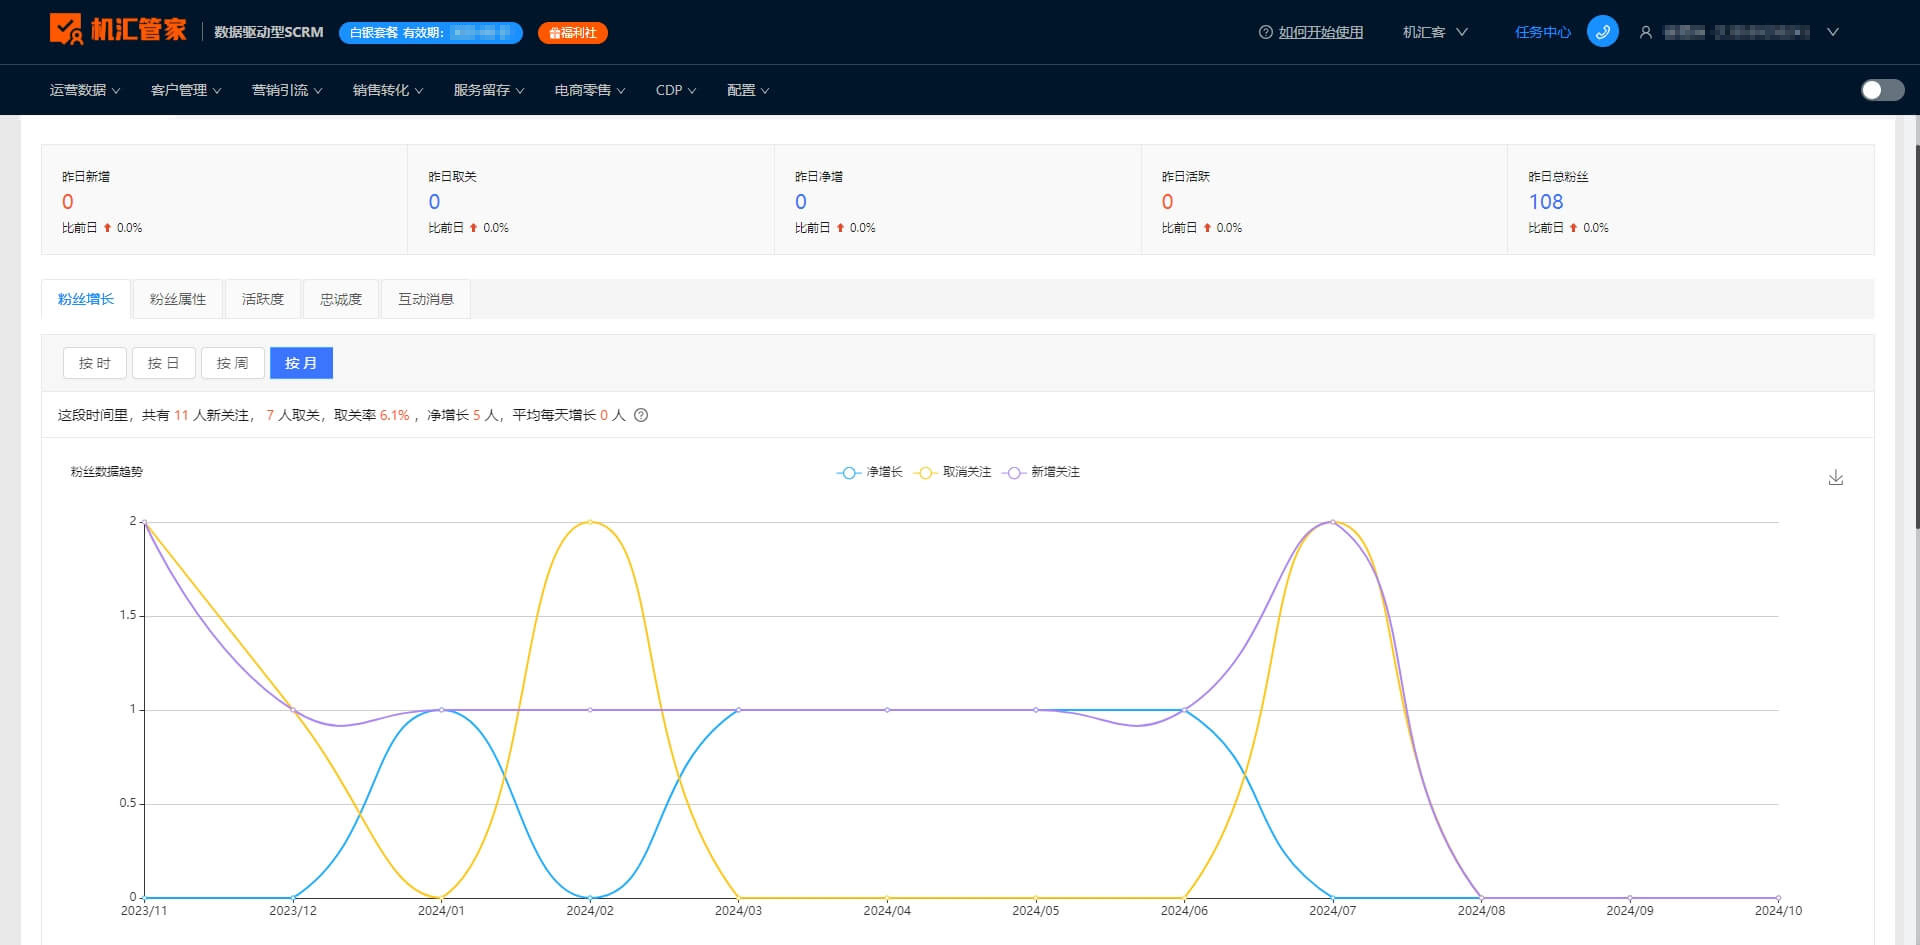Screen dimensions: 1920x945
Task: Click the 机汇管家 logo
Action: click(118, 30)
